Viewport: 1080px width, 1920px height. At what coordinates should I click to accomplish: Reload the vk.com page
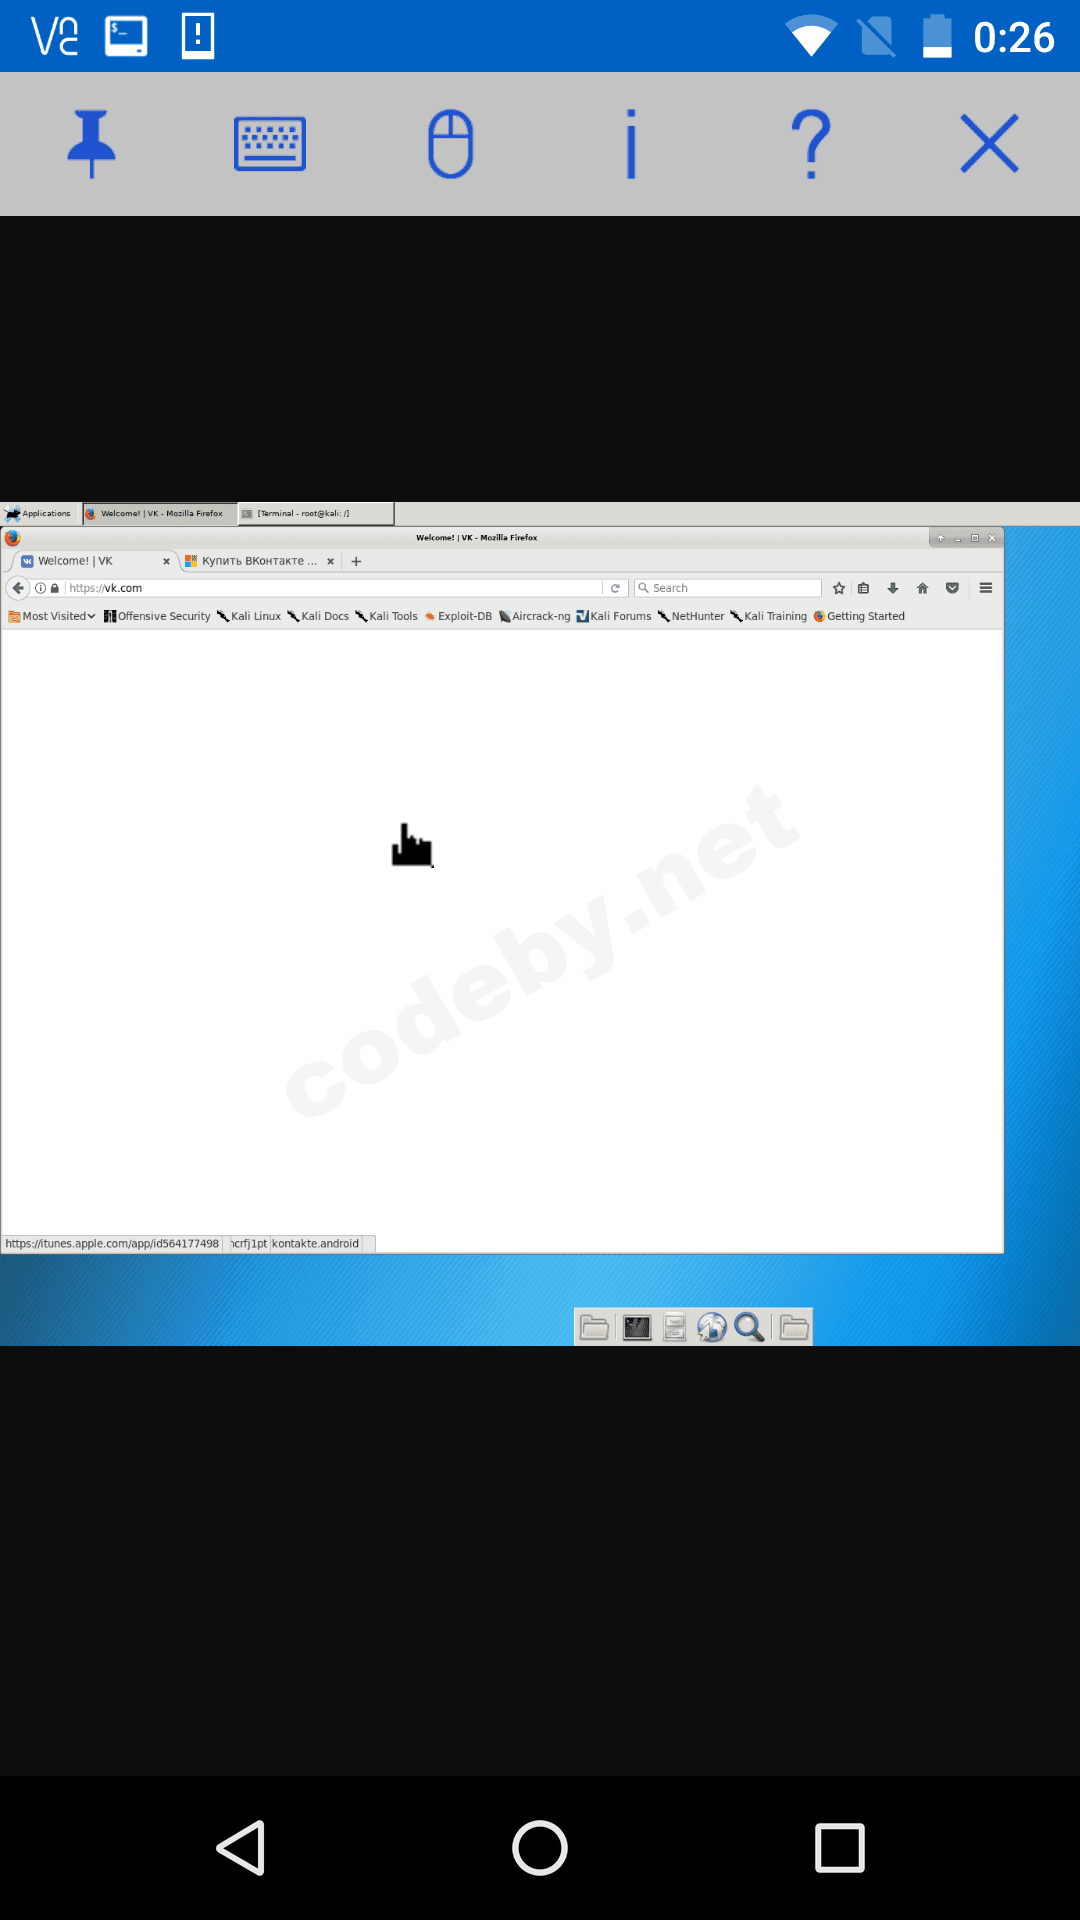615,588
